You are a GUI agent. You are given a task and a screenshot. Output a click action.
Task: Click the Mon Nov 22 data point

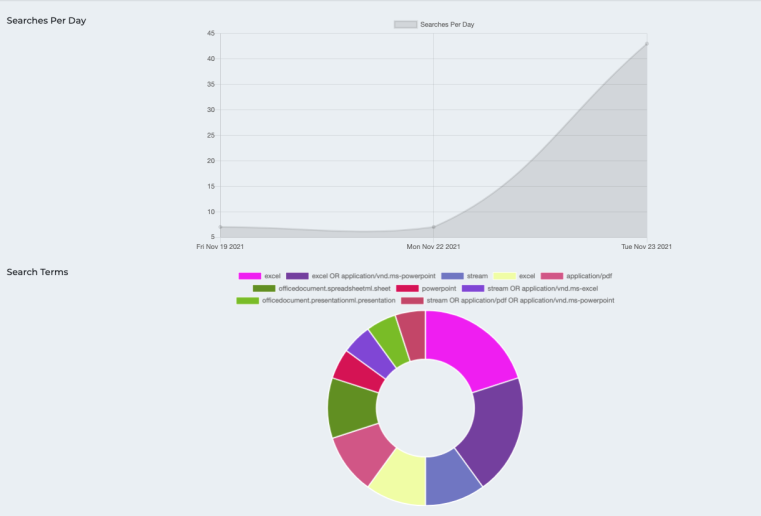[x=433, y=227]
